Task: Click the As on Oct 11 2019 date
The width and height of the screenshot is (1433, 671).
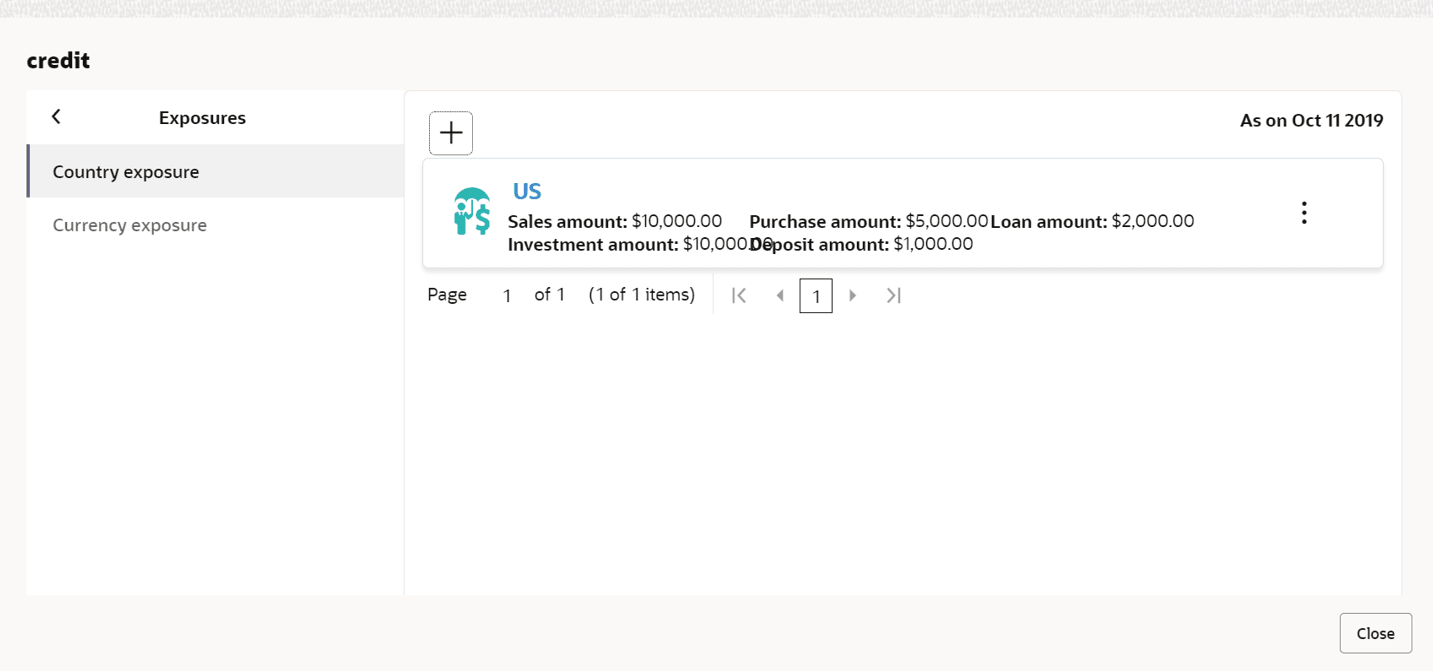Action: tap(1311, 121)
